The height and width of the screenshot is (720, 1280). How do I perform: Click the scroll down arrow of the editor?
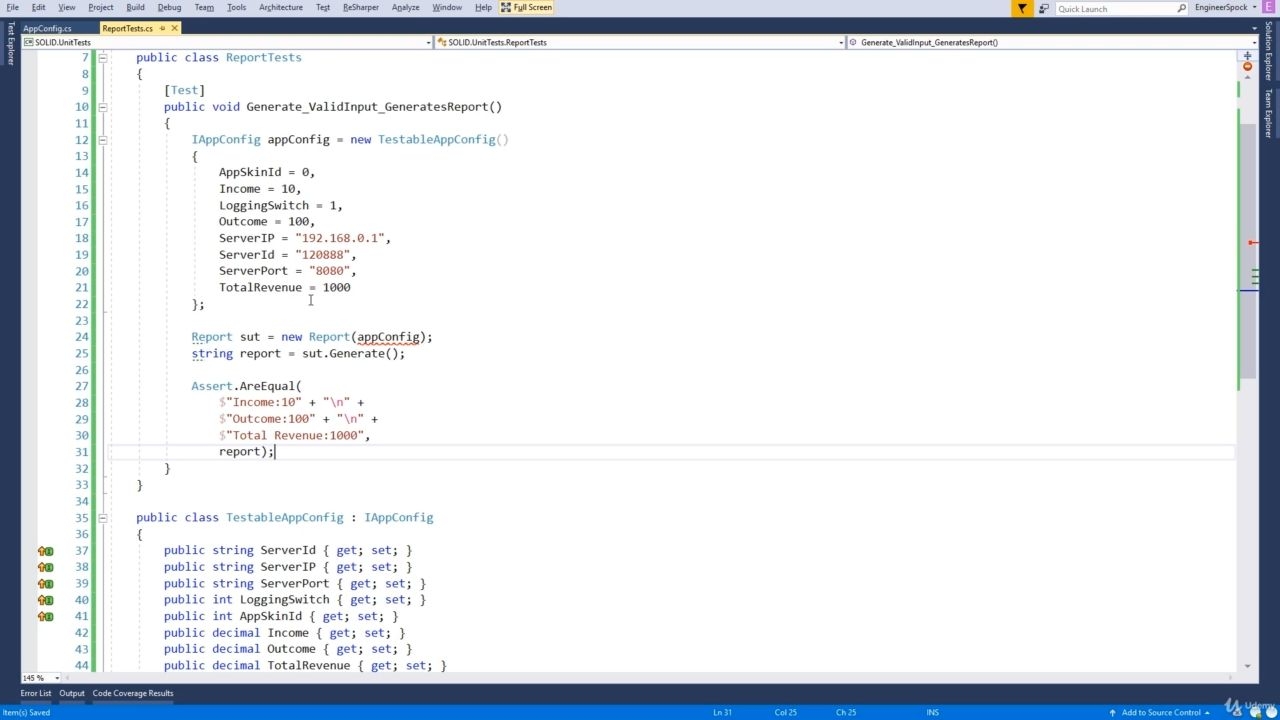(1247, 666)
